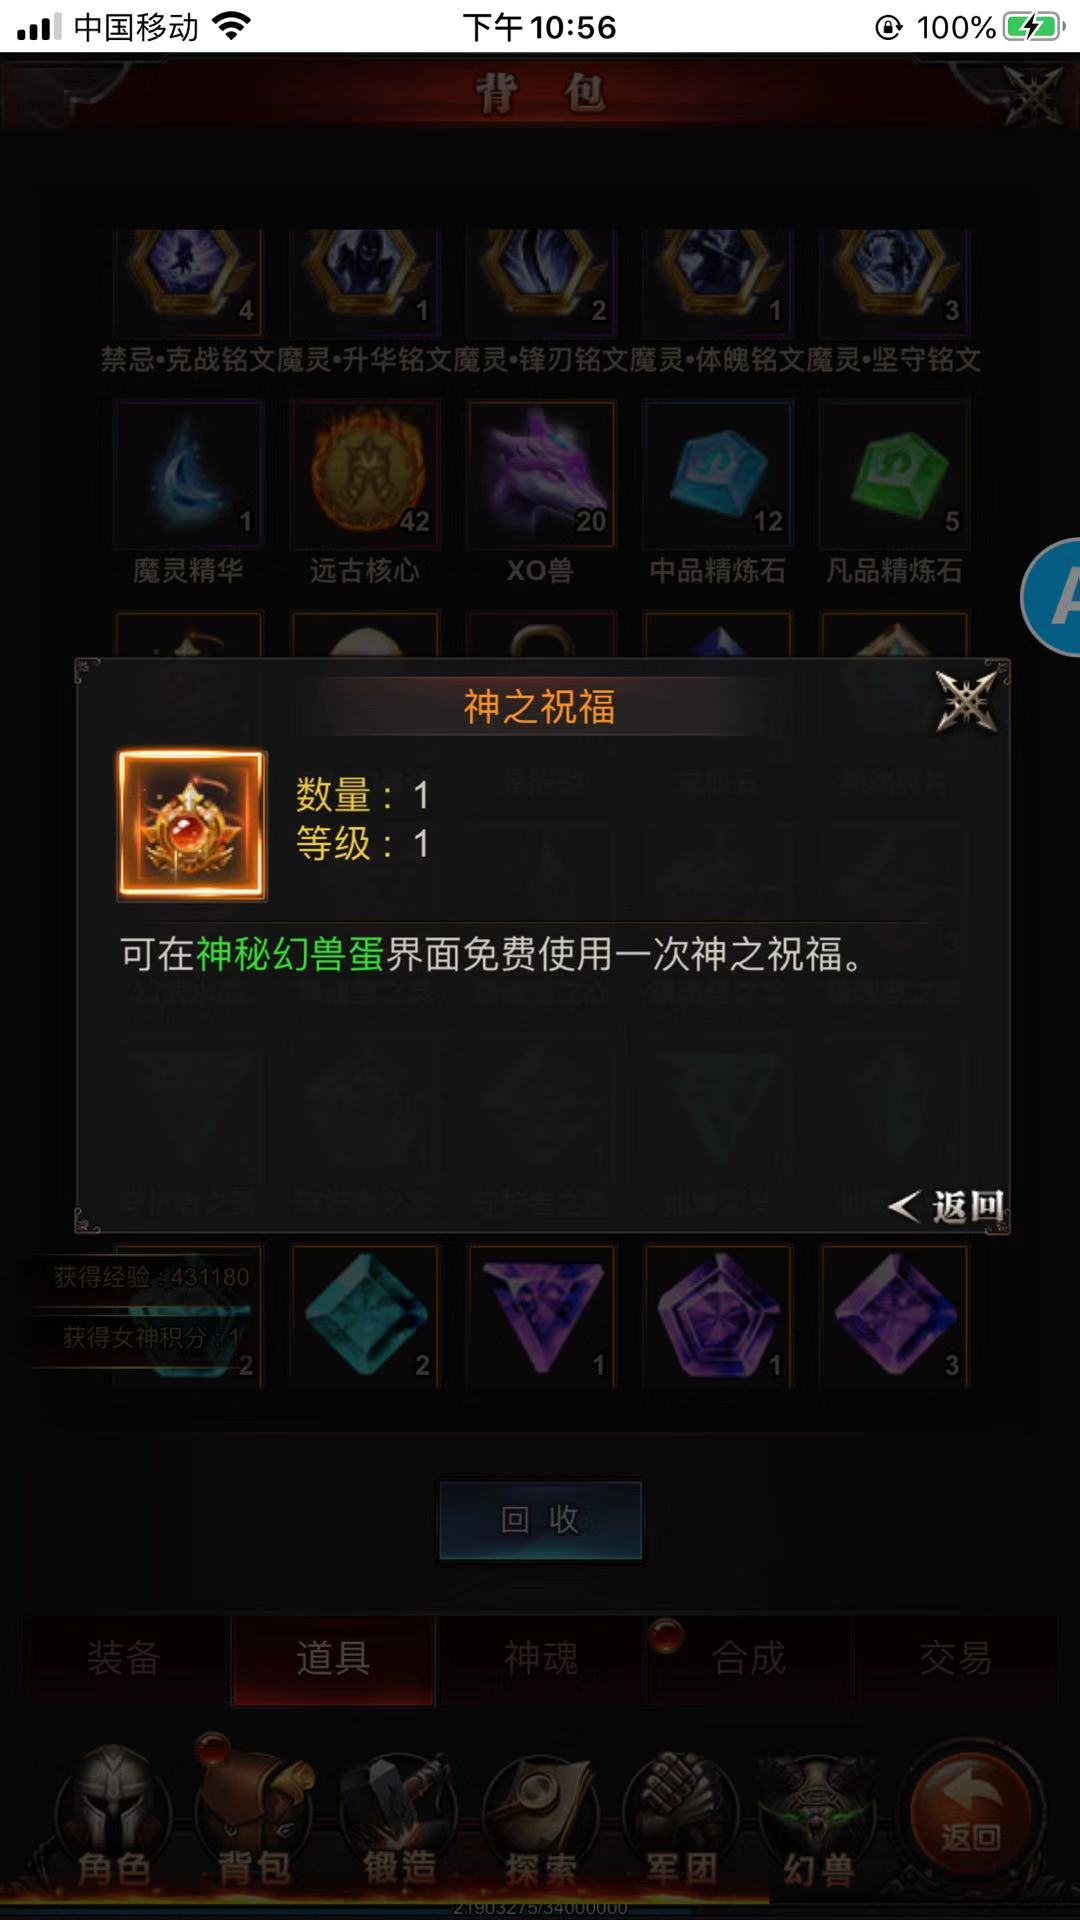
Task: Tap the 神之祝福 item icon in popup
Action: point(191,825)
